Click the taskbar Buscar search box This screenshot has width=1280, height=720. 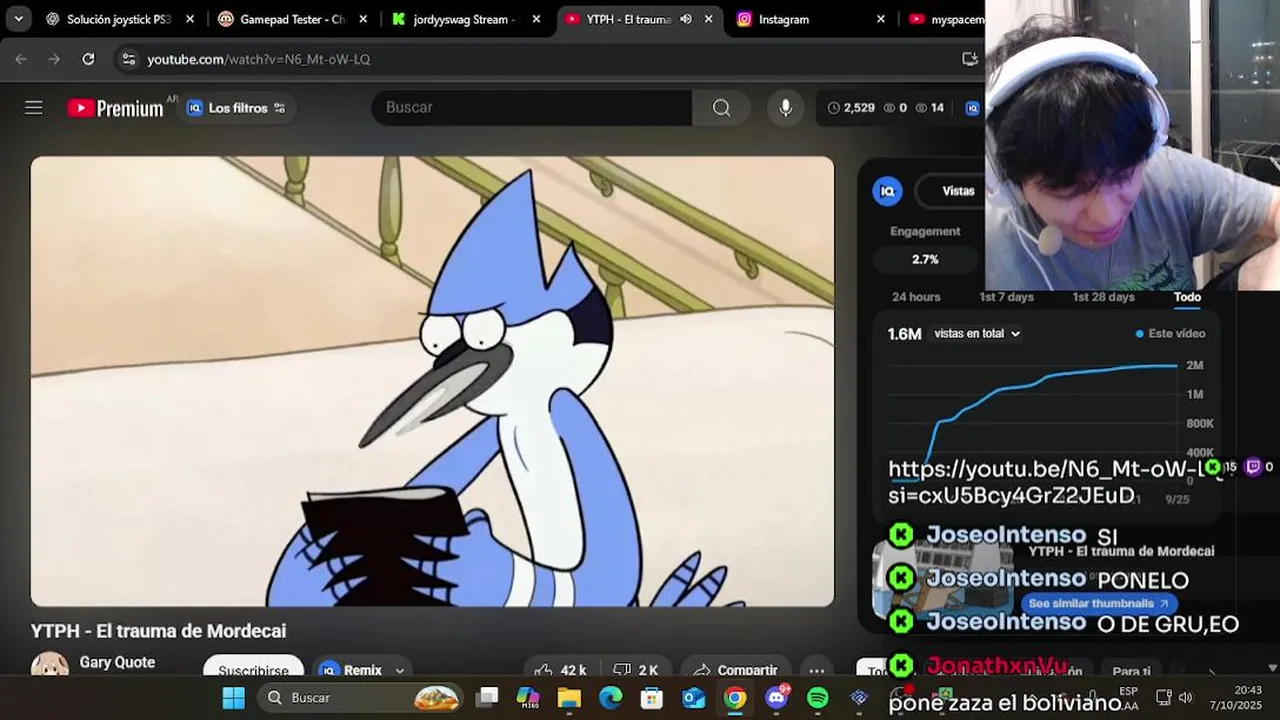[x=360, y=698]
